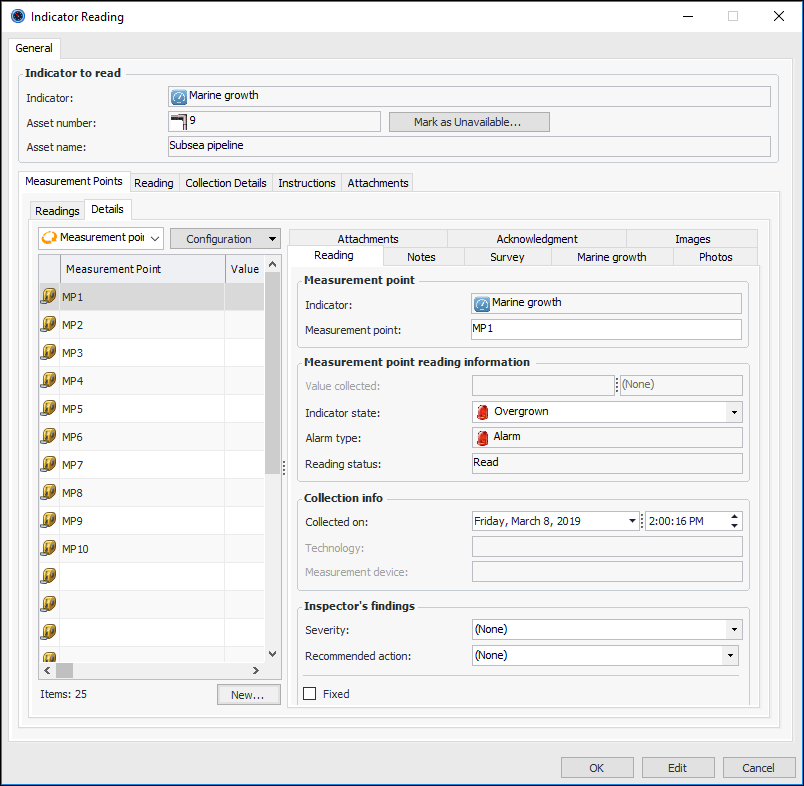The height and width of the screenshot is (786, 804).
Task: Expand the Configuration dropdown button
Action: pyautogui.click(x=272, y=239)
